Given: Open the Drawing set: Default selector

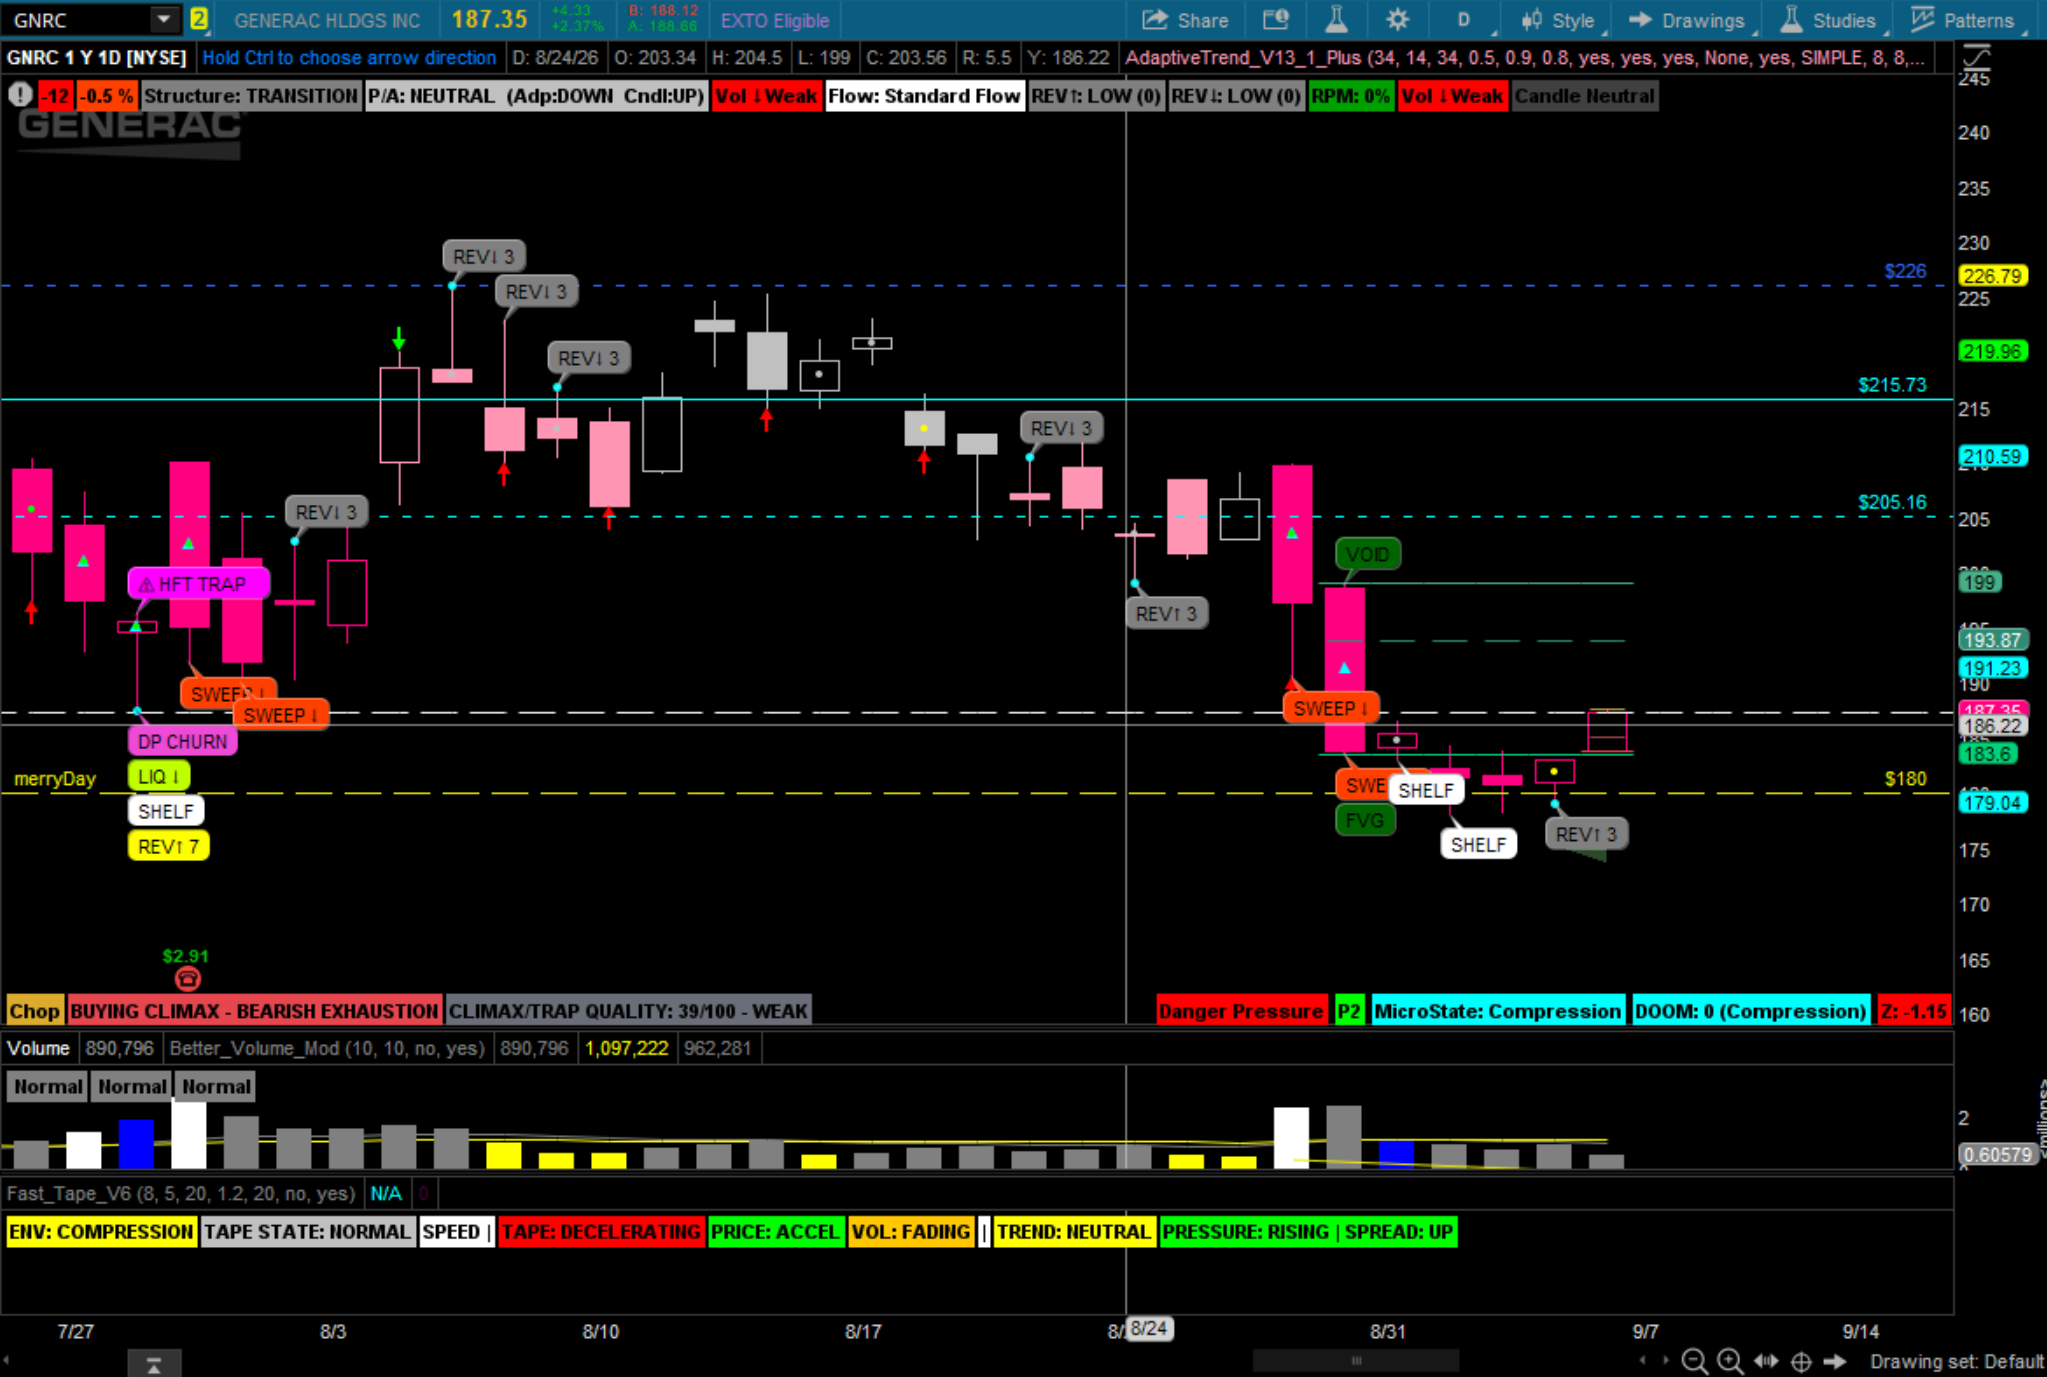Looking at the screenshot, I should pos(1956,1361).
